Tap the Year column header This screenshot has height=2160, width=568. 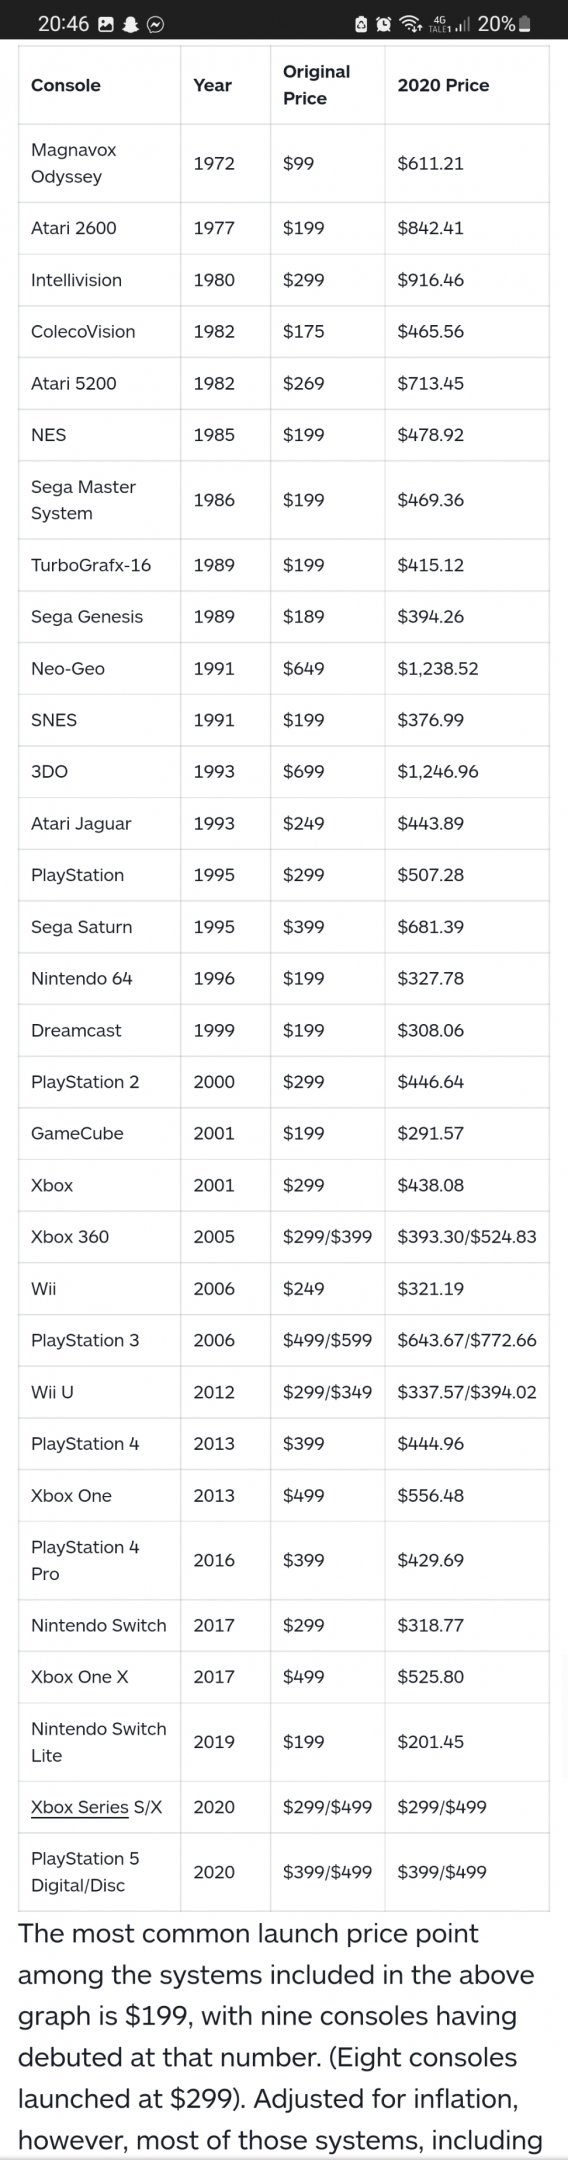212,85
